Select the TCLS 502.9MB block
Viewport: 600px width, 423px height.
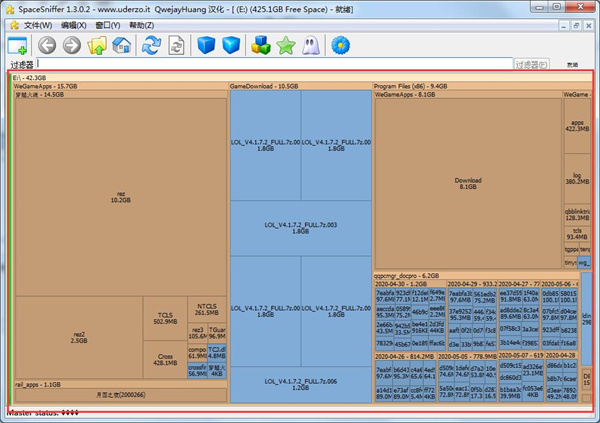pos(165,318)
